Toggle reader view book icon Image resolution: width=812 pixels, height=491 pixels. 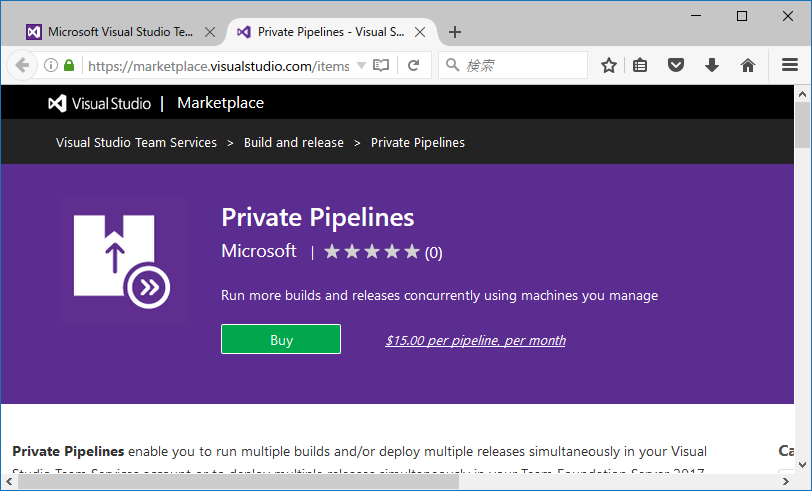[381, 66]
